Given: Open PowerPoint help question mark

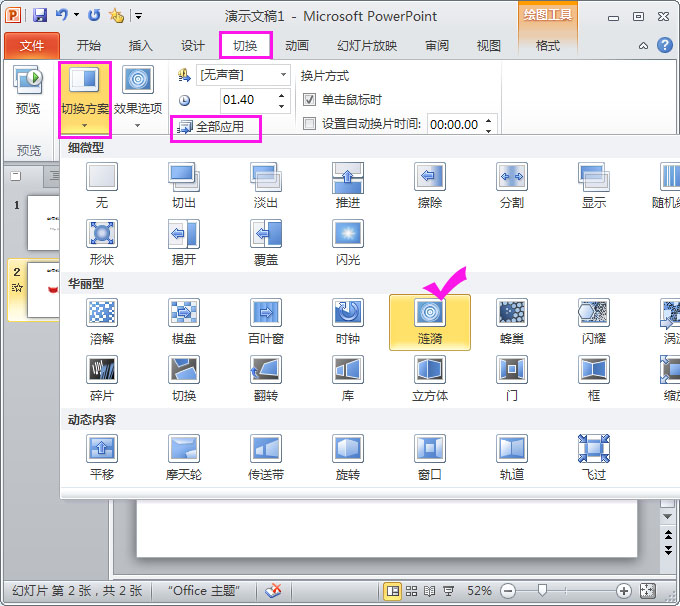Looking at the screenshot, I should point(665,45).
